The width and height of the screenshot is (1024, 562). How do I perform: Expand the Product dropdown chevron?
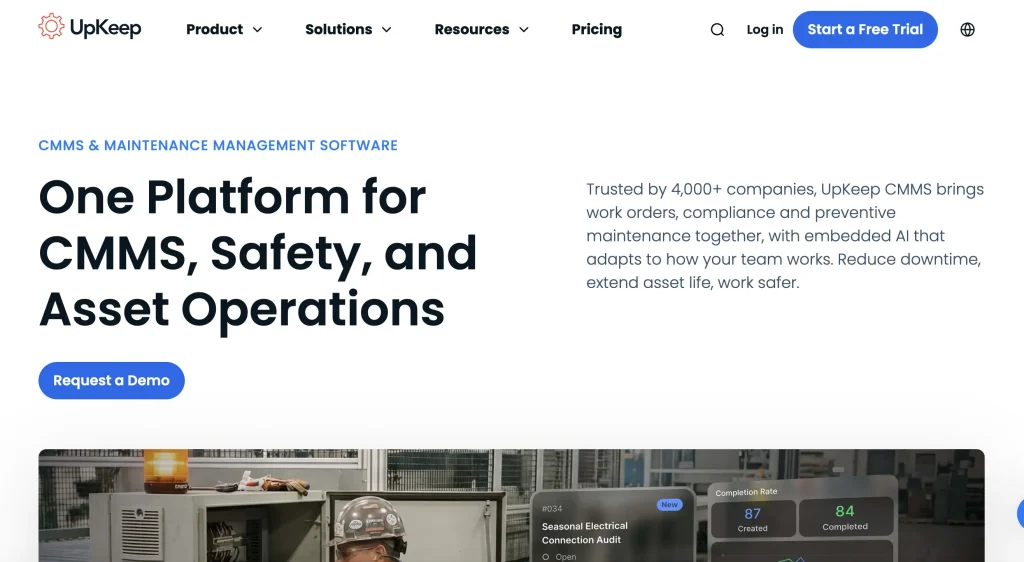tap(257, 30)
